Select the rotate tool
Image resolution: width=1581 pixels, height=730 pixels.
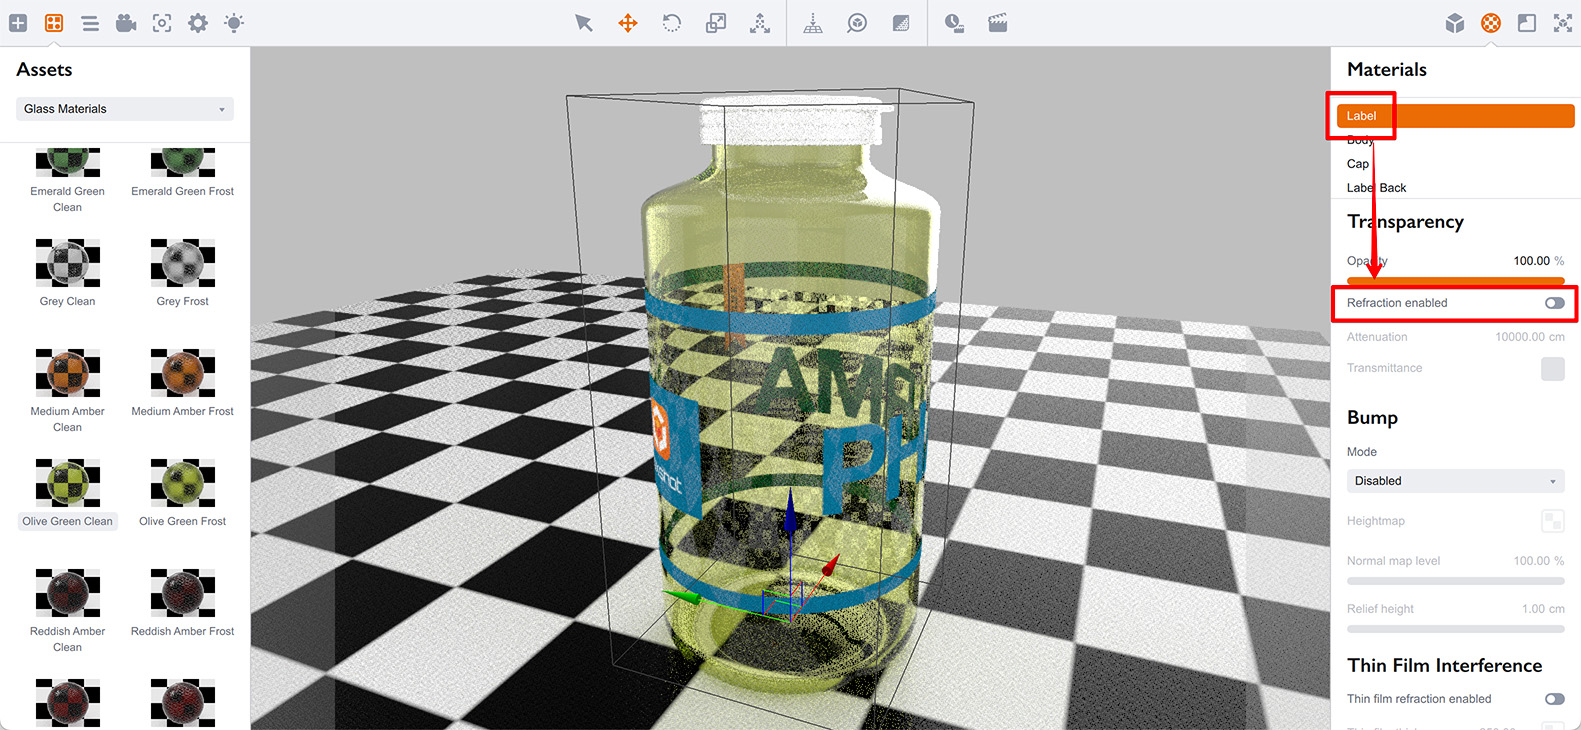click(x=672, y=23)
